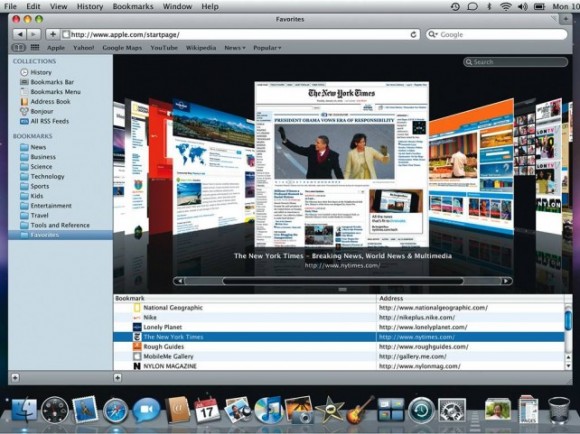
Task: Open iCal calendar showing 17
Action: tap(207, 410)
